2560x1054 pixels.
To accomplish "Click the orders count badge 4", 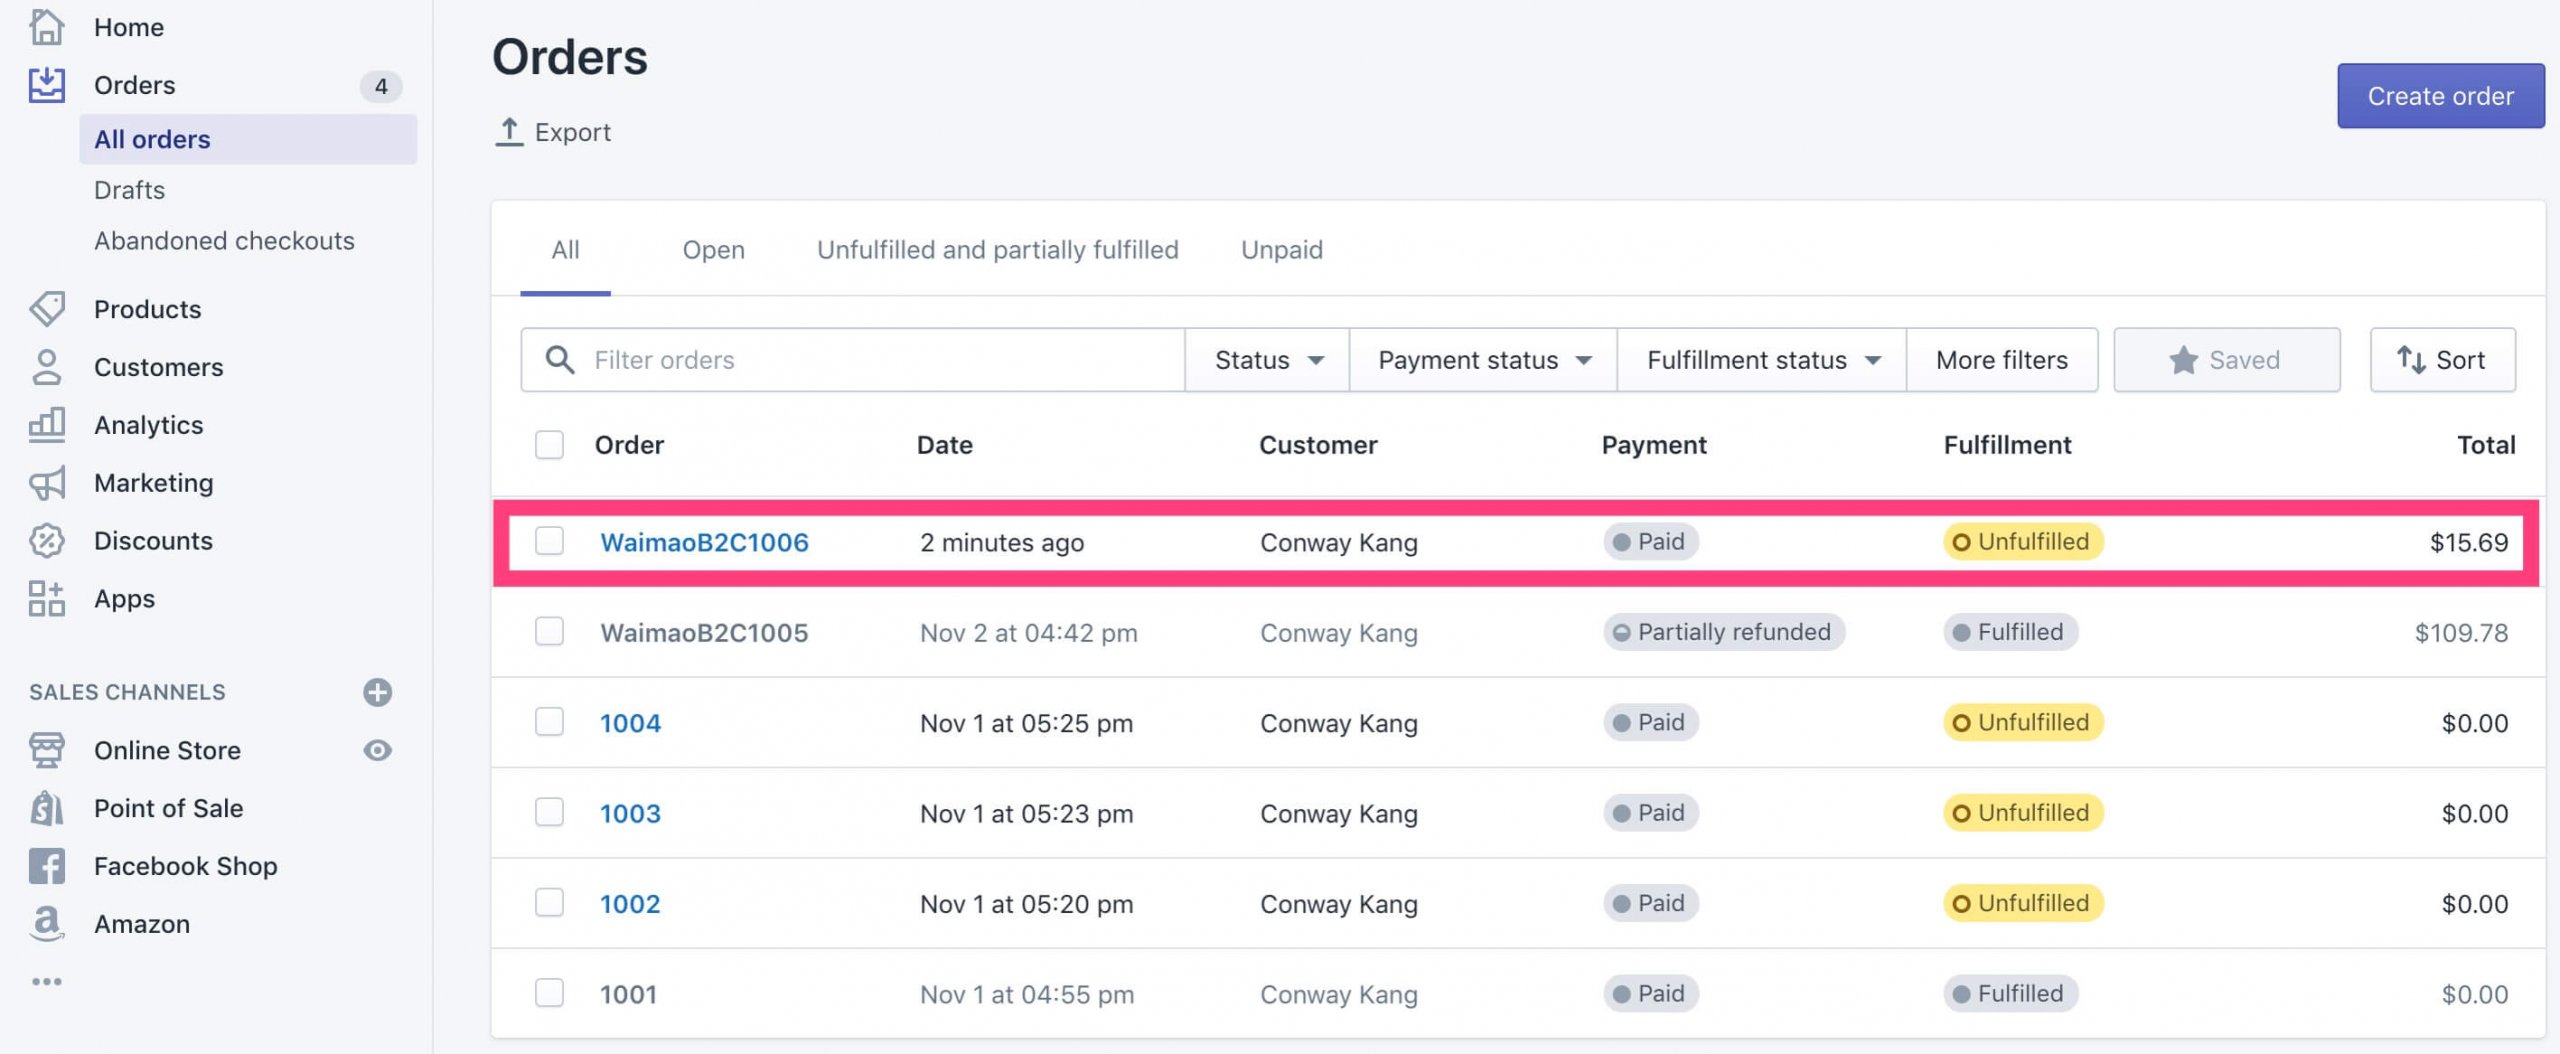I will click(381, 87).
